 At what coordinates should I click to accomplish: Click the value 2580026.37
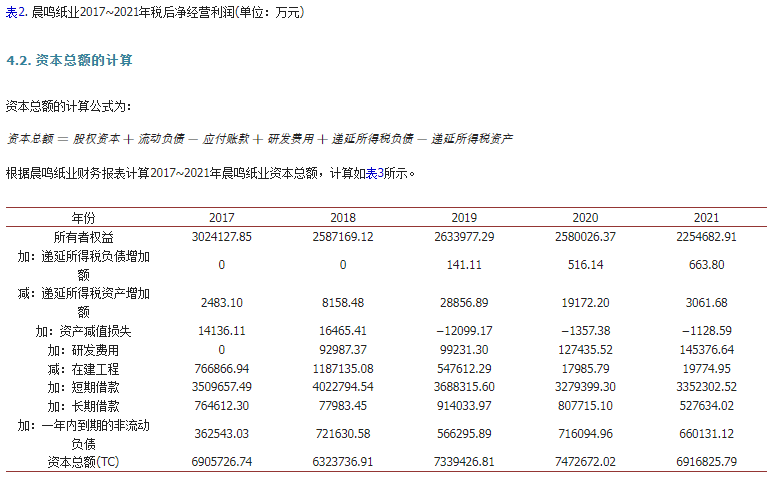(585, 237)
